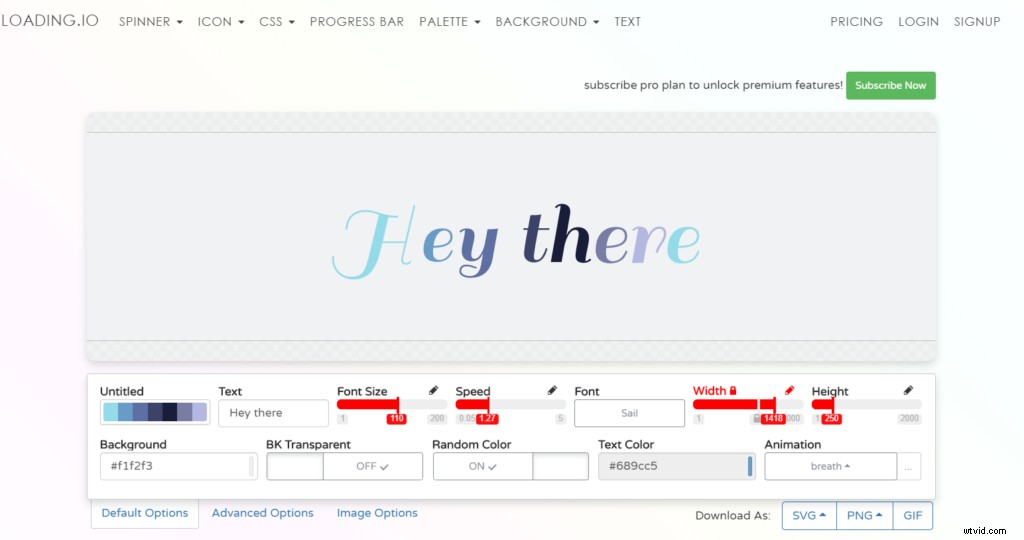The height and width of the screenshot is (540, 1024).
Task: Go to the PROGRESS BAR page
Action: click(x=357, y=22)
